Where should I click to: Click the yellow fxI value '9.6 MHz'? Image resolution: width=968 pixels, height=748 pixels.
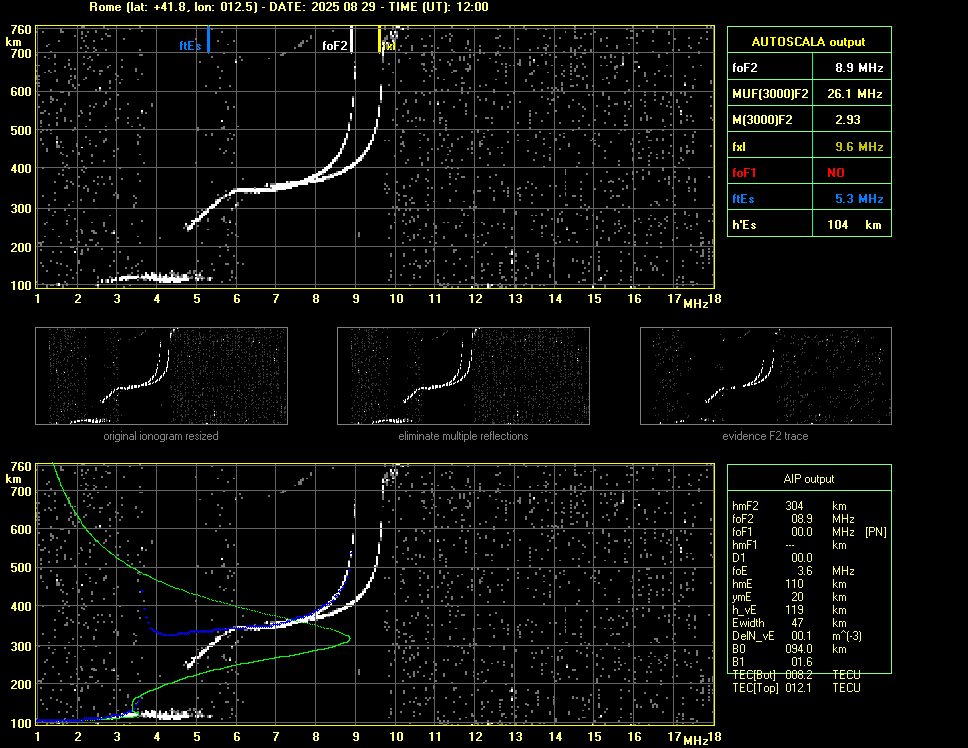pyautogui.click(x=859, y=147)
